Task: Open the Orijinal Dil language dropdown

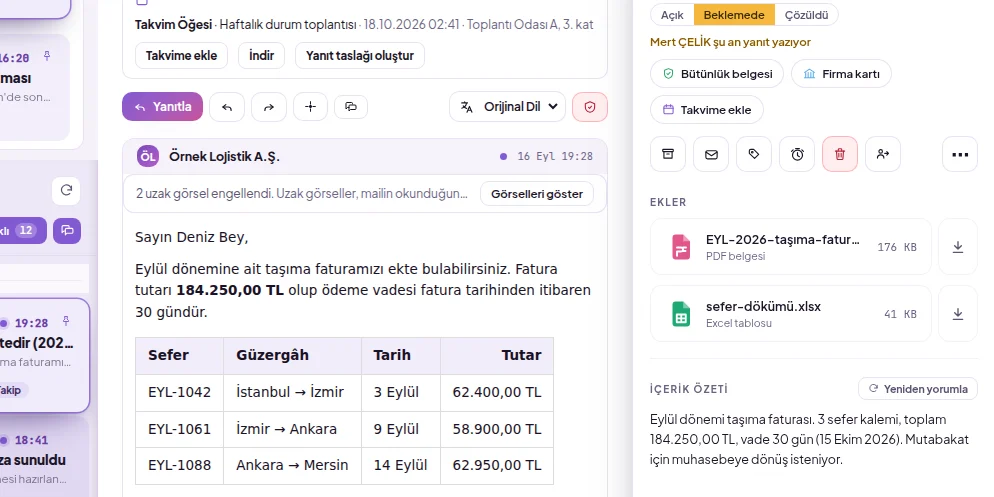Action: pyautogui.click(x=507, y=106)
